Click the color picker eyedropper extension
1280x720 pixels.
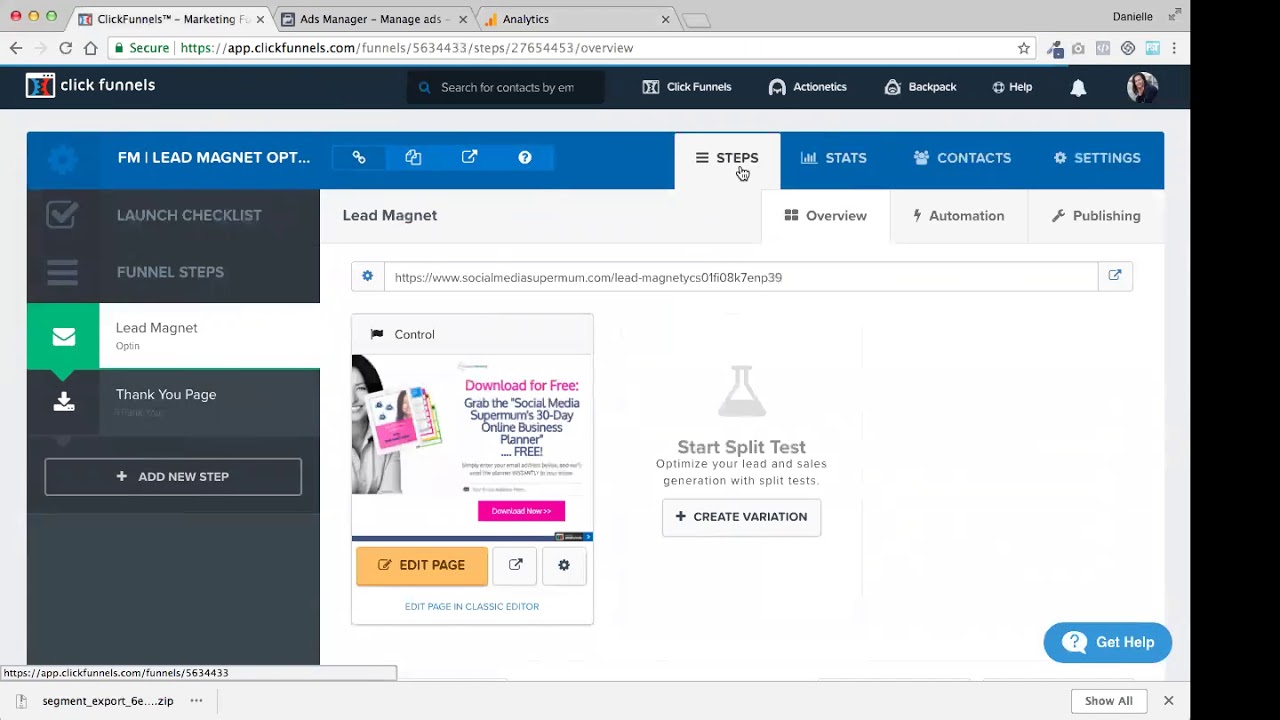pos(1054,48)
